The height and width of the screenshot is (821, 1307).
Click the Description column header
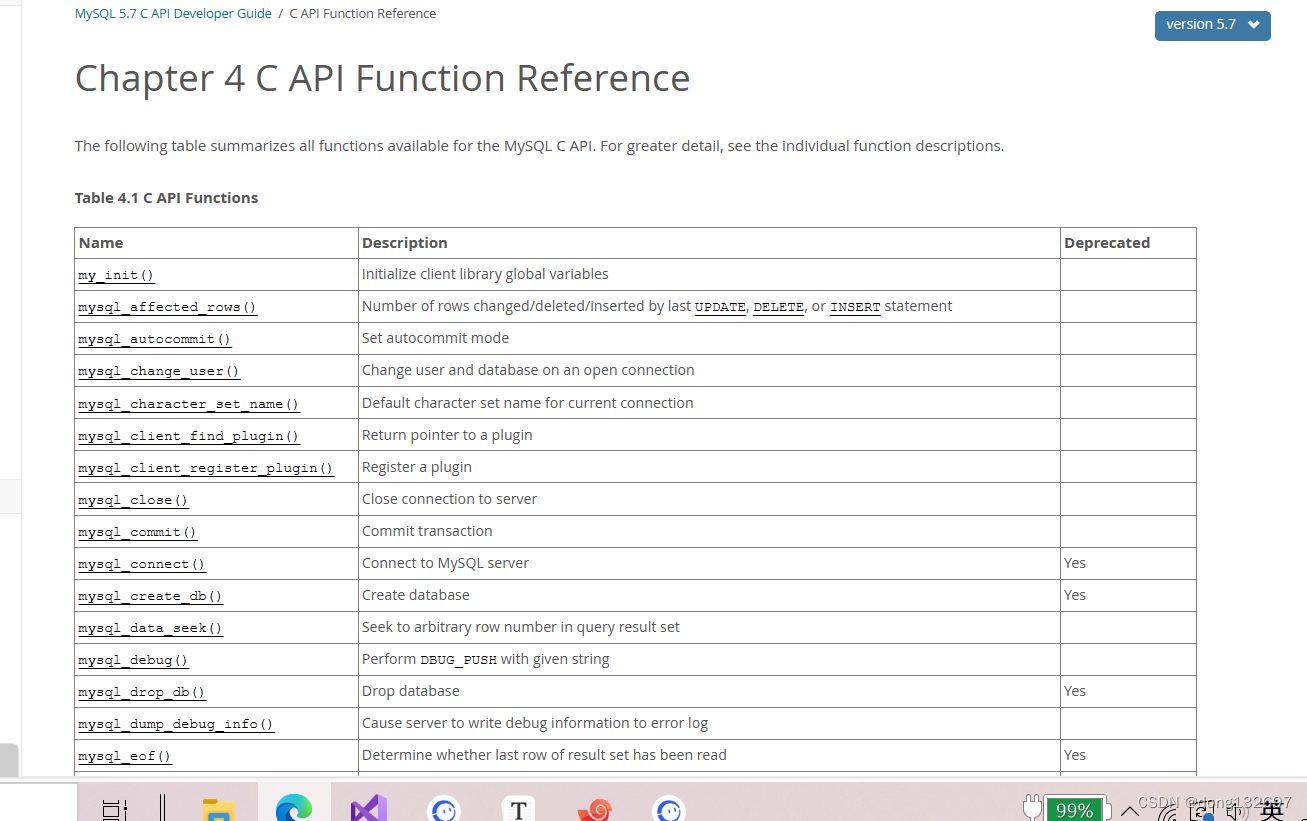(405, 243)
